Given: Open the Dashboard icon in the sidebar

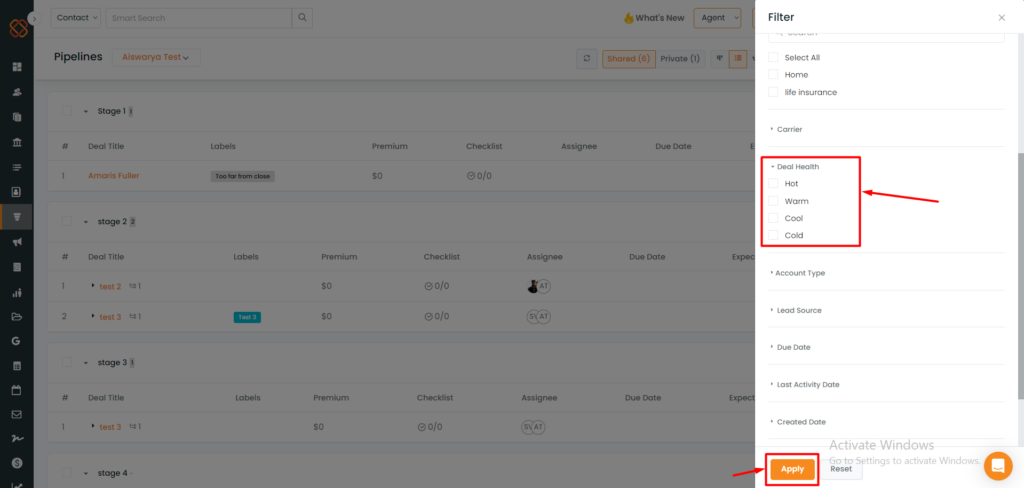Looking at the screenshot, I should [17, 67].
